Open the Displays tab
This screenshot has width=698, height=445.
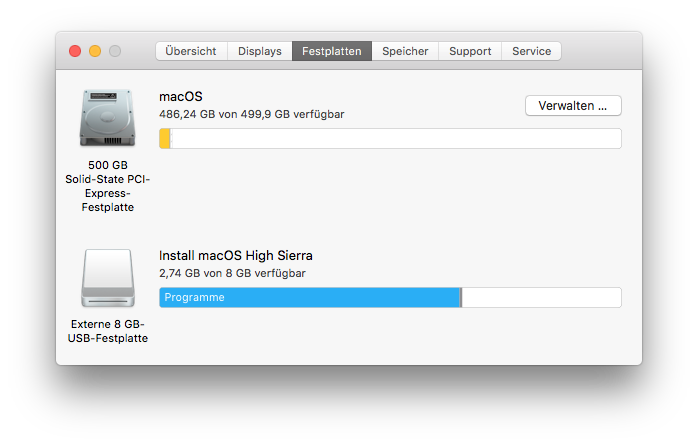(260, 51)
